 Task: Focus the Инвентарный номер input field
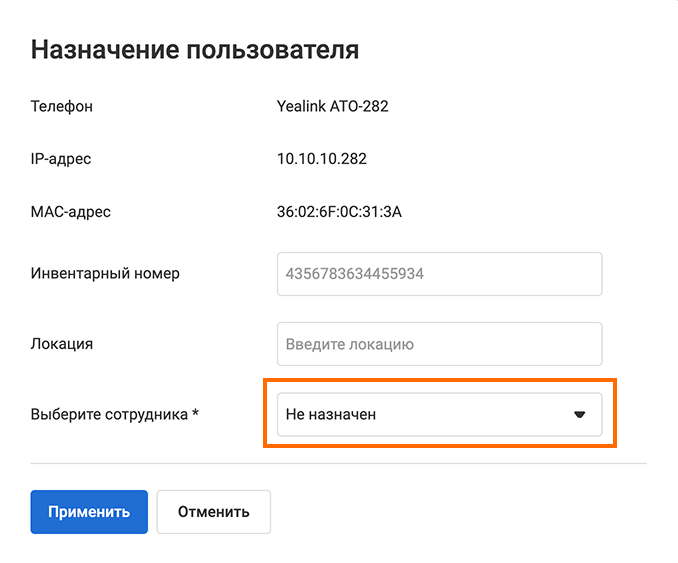439,273
